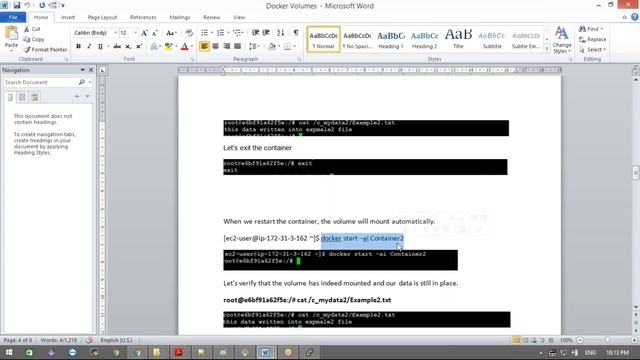Apply the Heading 1 style
Screen dimensions: 640x360
391,39
